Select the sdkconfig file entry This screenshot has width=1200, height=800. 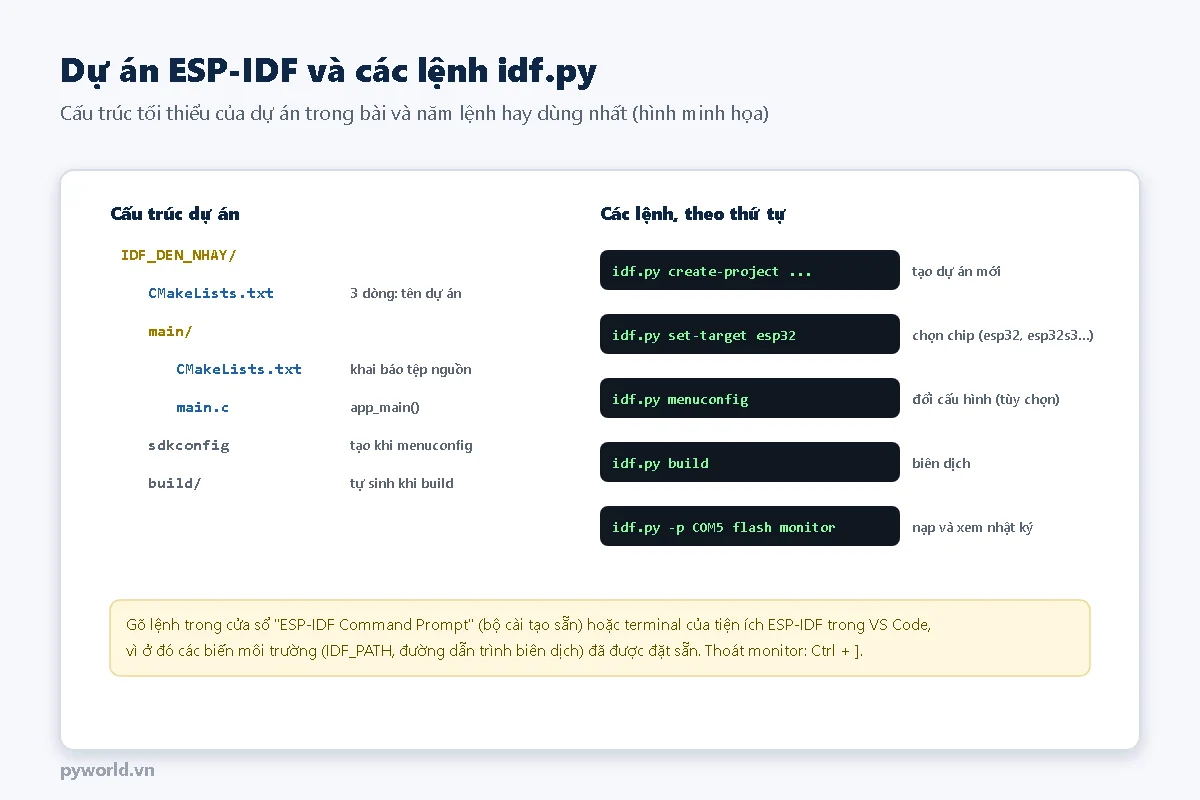tap(189, 445)
